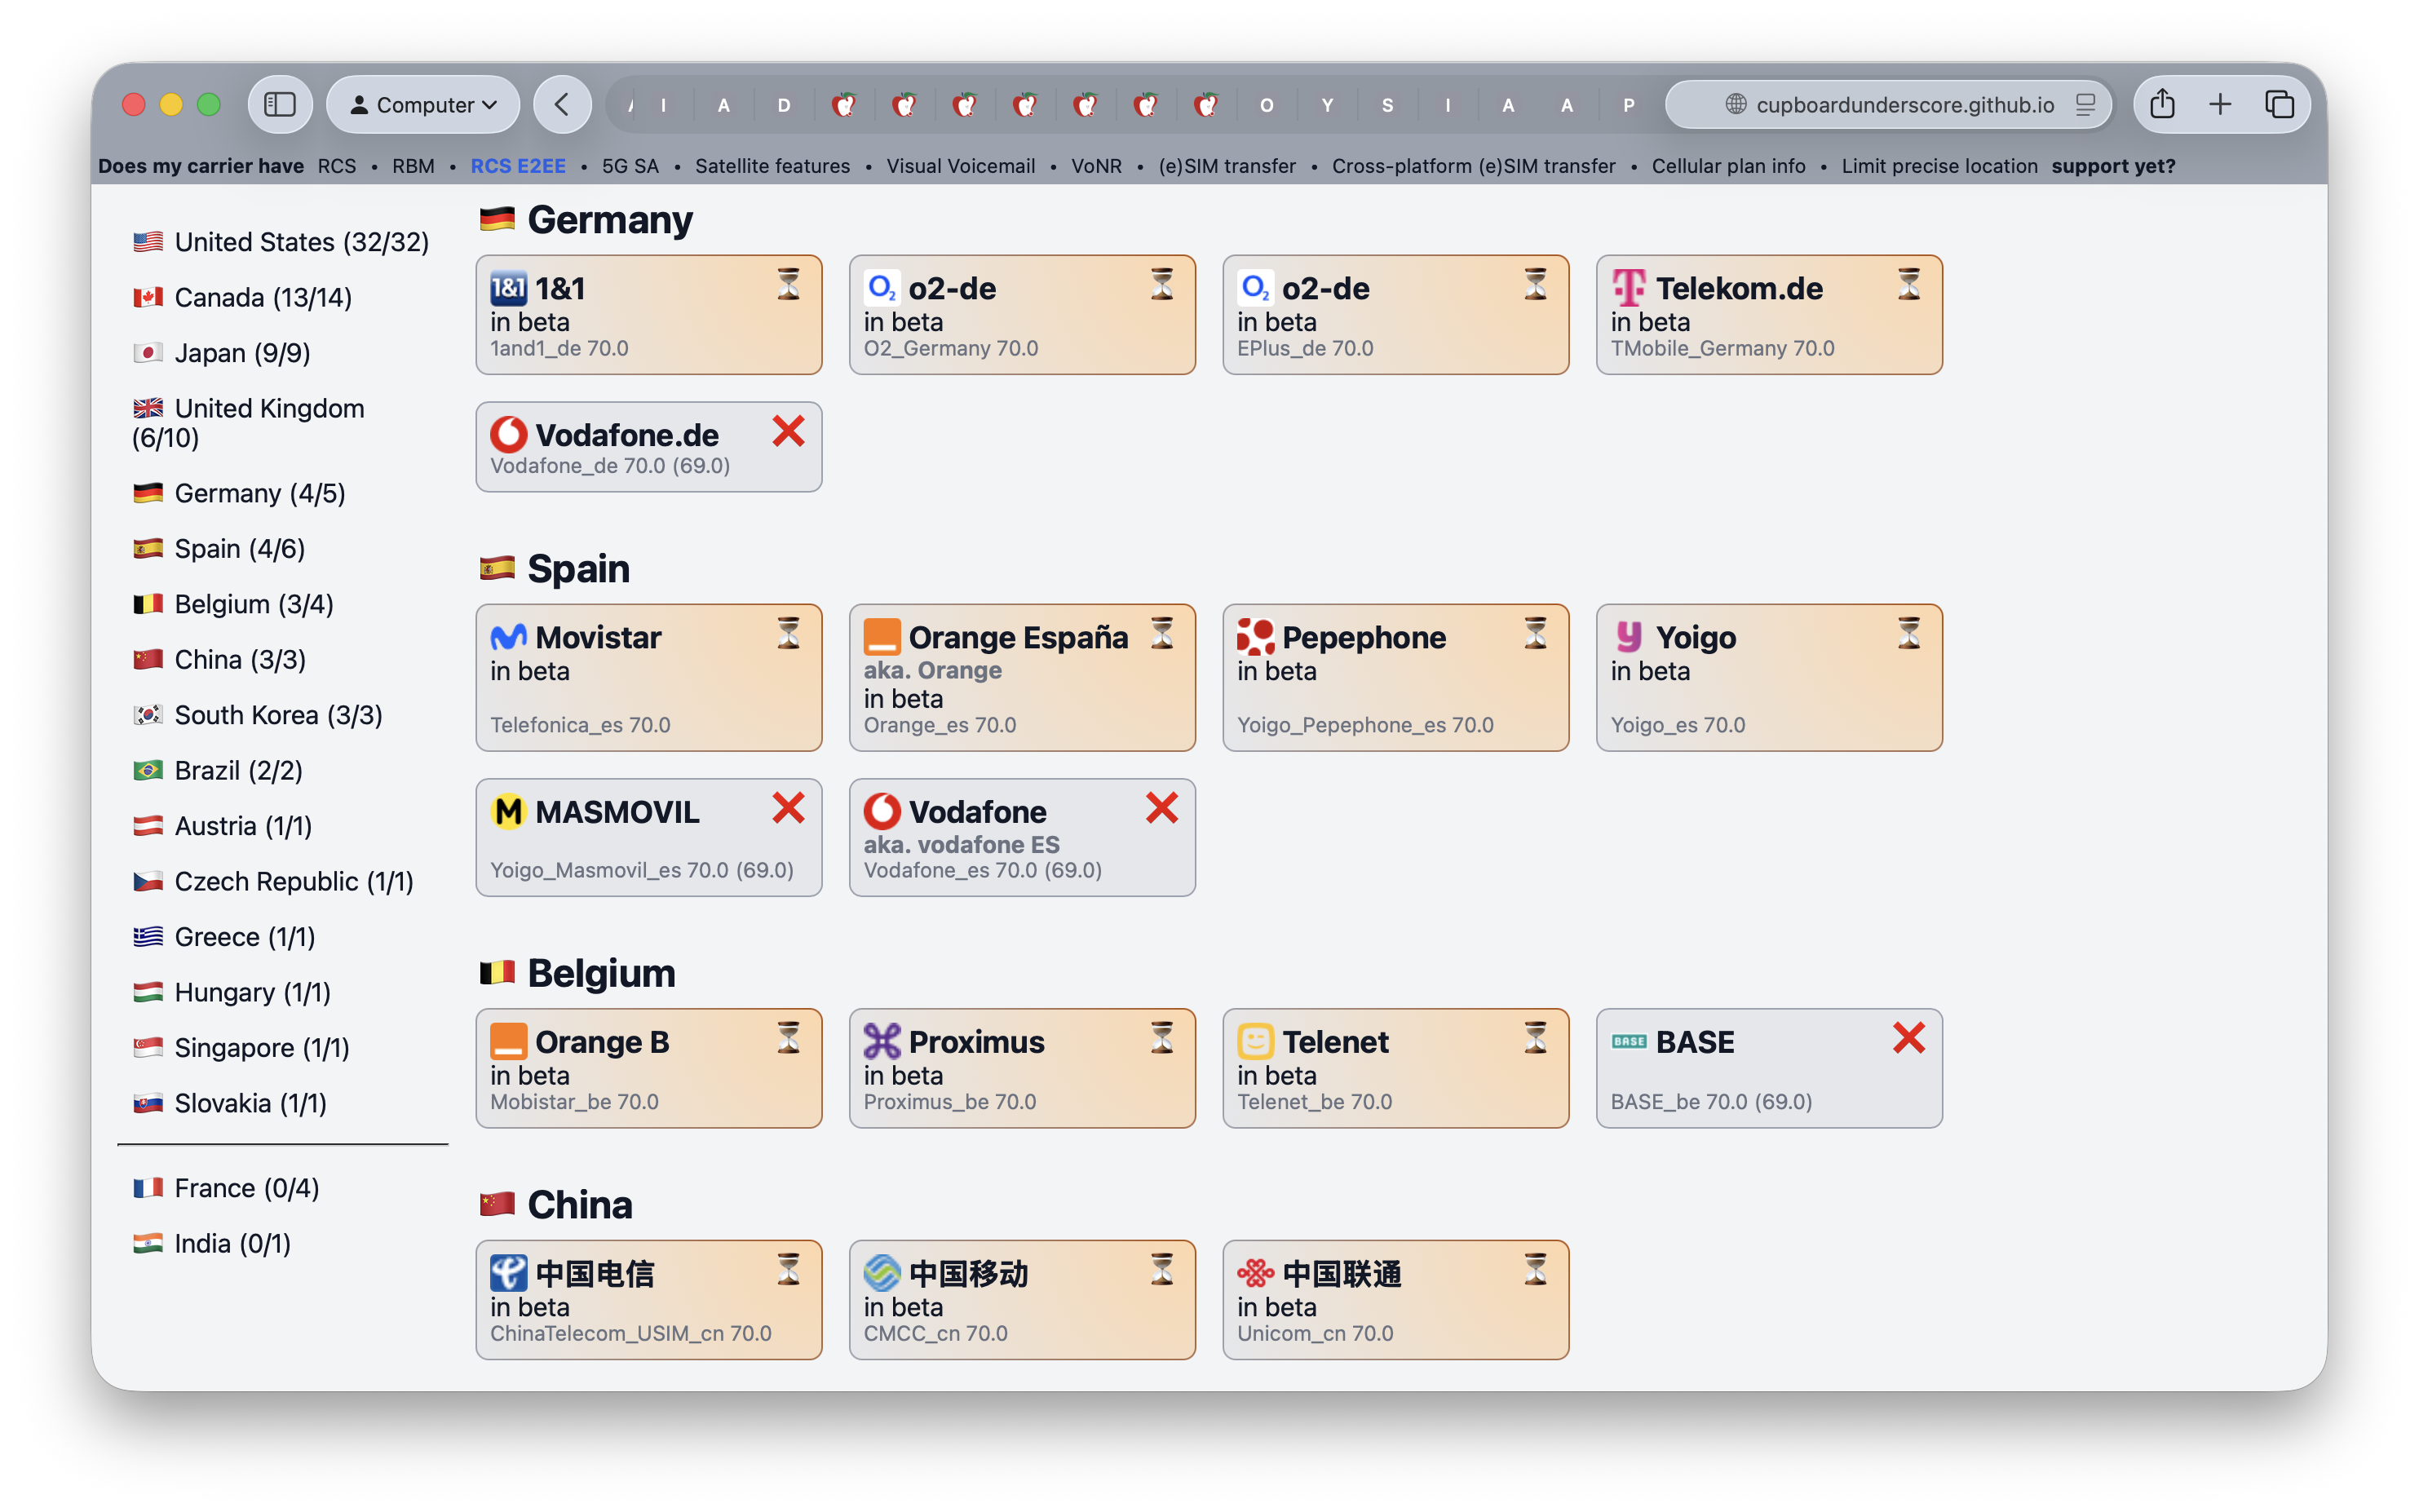Viewport: 2419px width, 1512px height.
Task: Click the Telenet smiley logo
Action: point(1255,1041)
